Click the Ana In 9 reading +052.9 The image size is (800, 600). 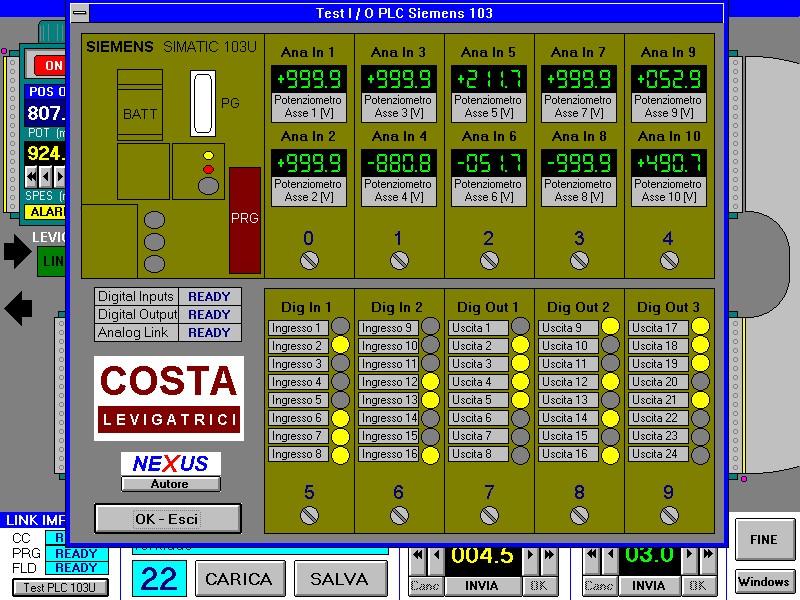pos(669,79)
